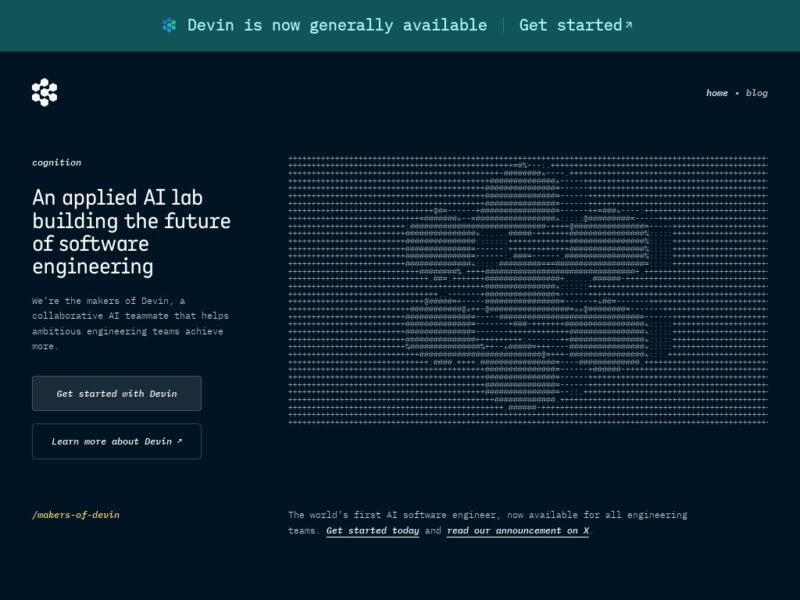The image size is (800, 600).
Task: Click the Devin is now generally available text
Action: (337, 25)
